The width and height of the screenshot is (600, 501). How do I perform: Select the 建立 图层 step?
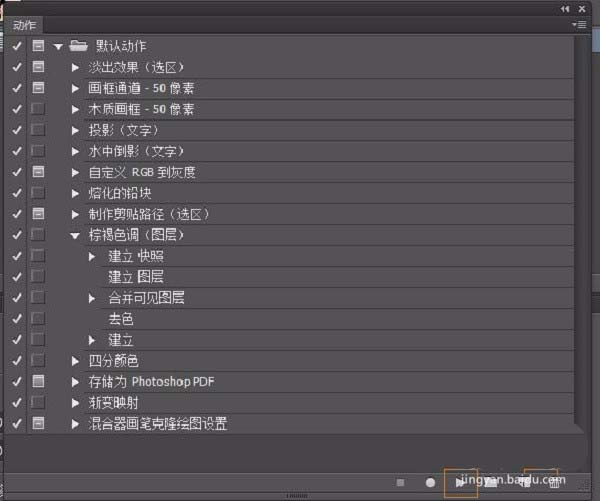pyautogui.click(x=136, y=277)
